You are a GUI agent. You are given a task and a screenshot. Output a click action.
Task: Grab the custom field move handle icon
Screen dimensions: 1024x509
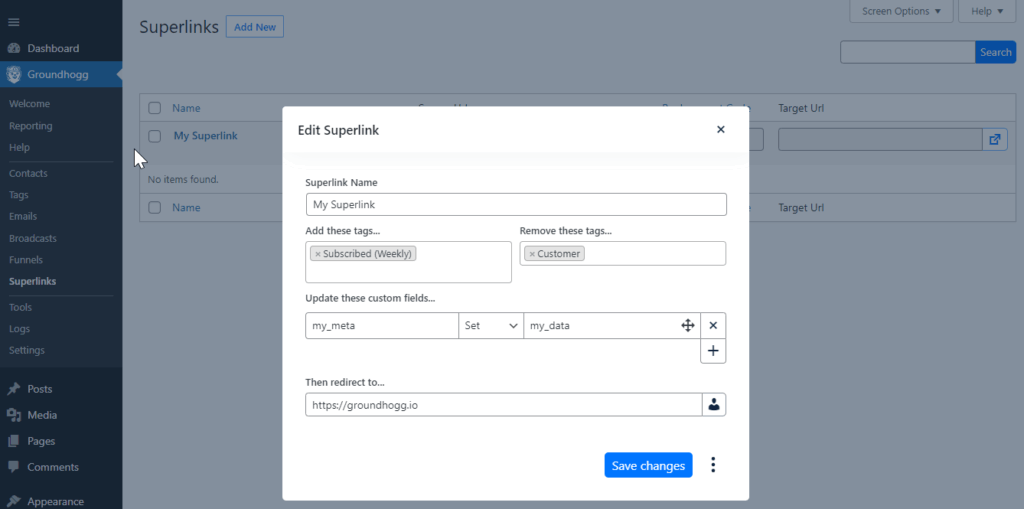coord(688,325)
